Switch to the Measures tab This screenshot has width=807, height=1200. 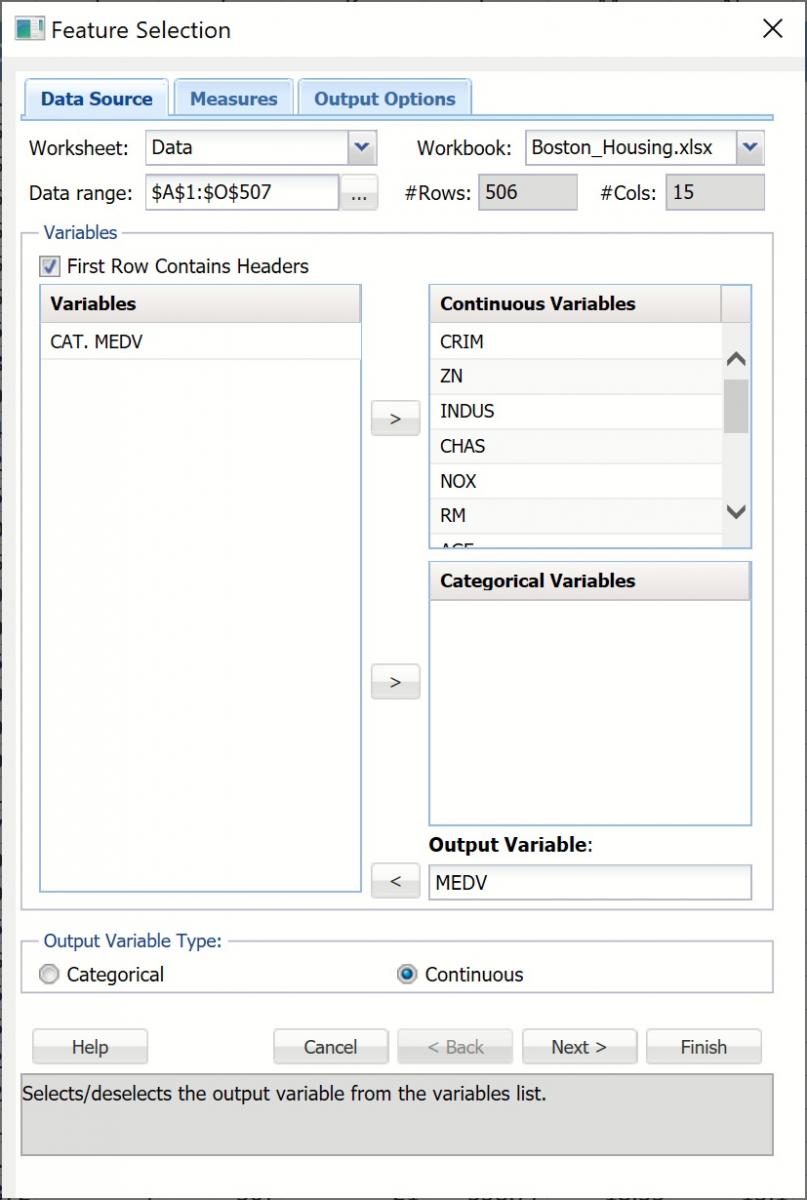coord(233,98)
